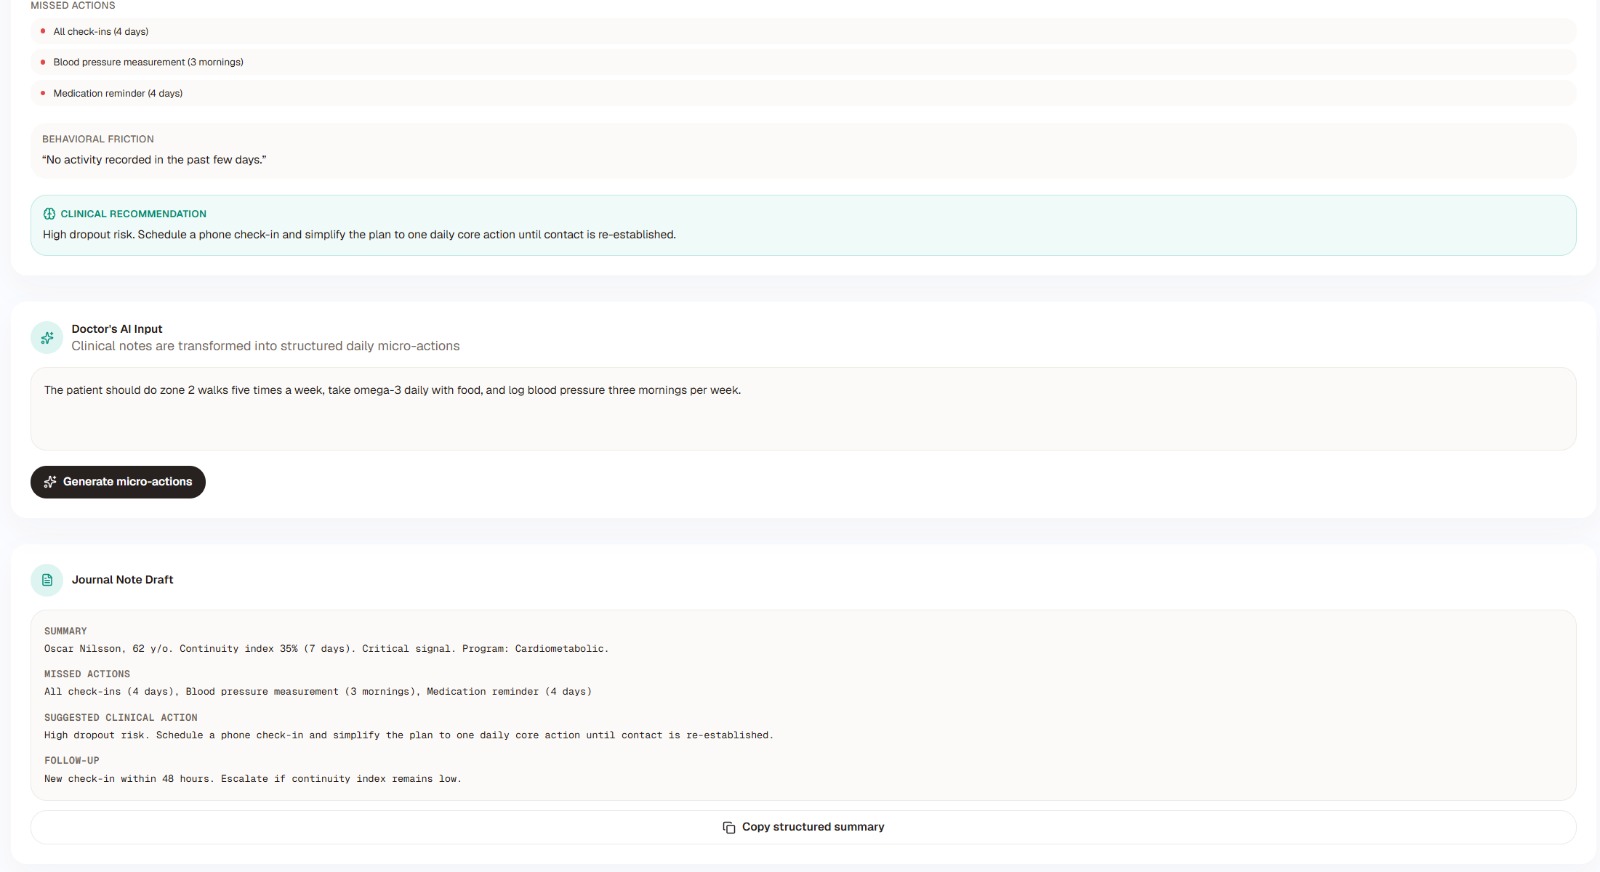The width and height of the screenshot is (1600, 872).
Task: Select the "Medication reminder (4 days)" row
Action: (x=803, y=93)
